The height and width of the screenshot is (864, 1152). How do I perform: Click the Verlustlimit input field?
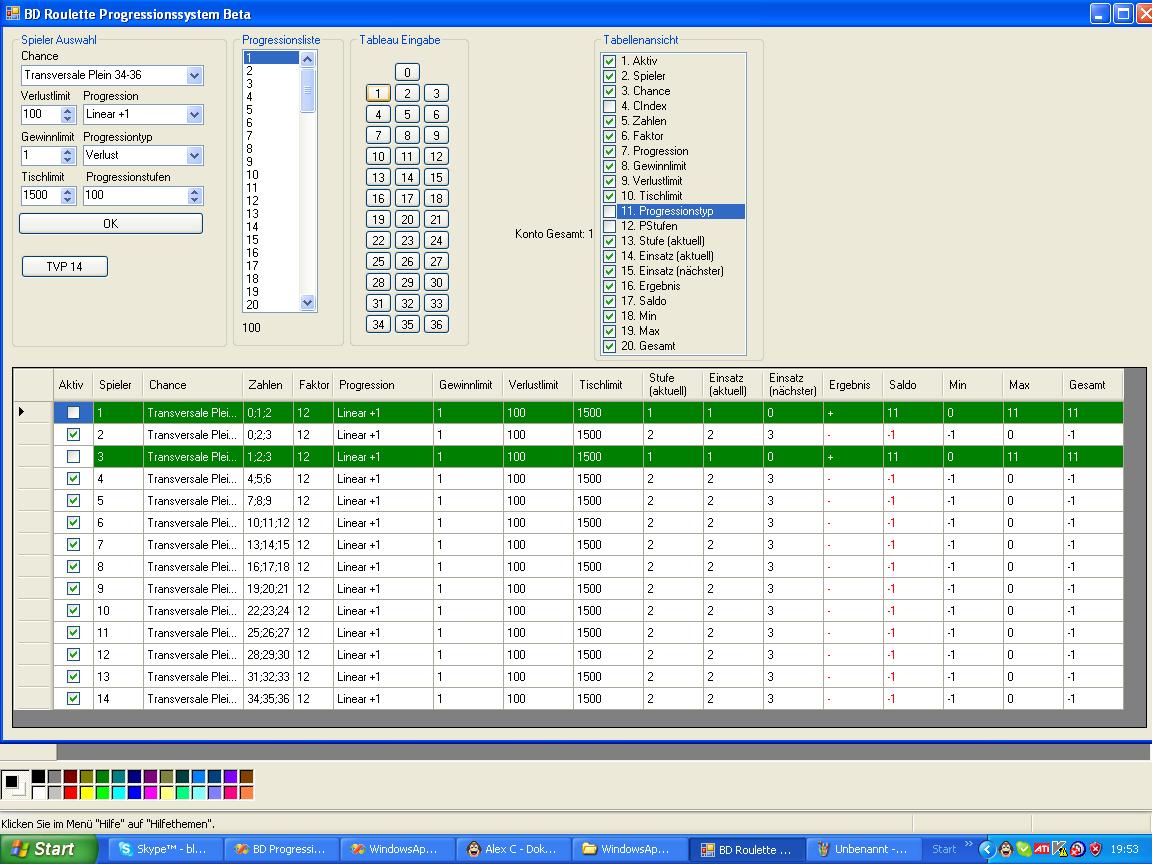(x=41, y=114)
